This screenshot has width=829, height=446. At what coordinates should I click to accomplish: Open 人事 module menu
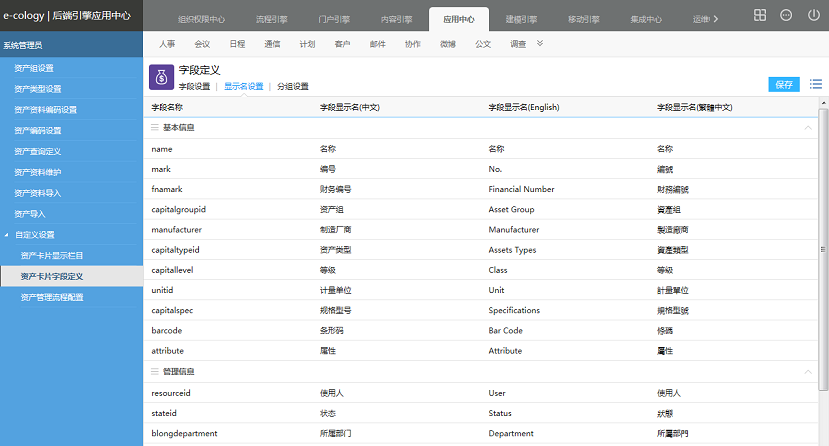167,44
